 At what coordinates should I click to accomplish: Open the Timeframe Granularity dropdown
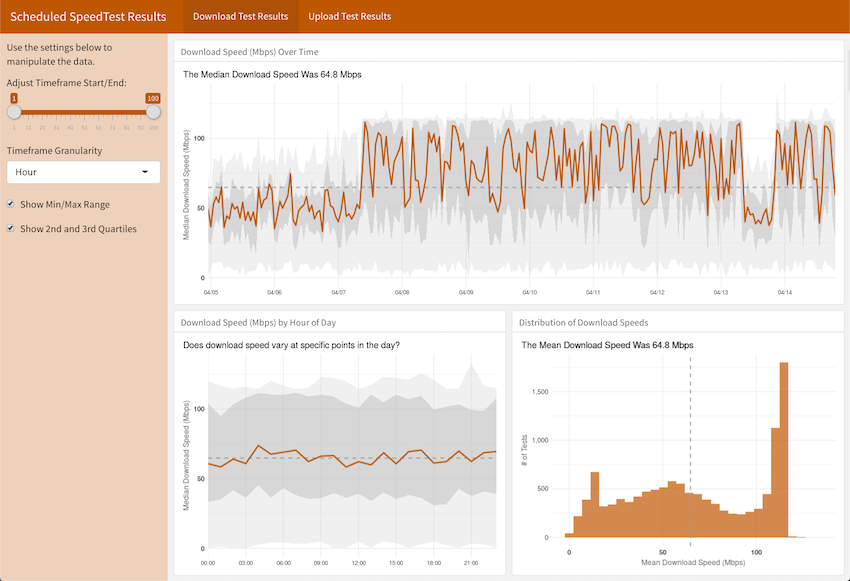coord(83,172)
